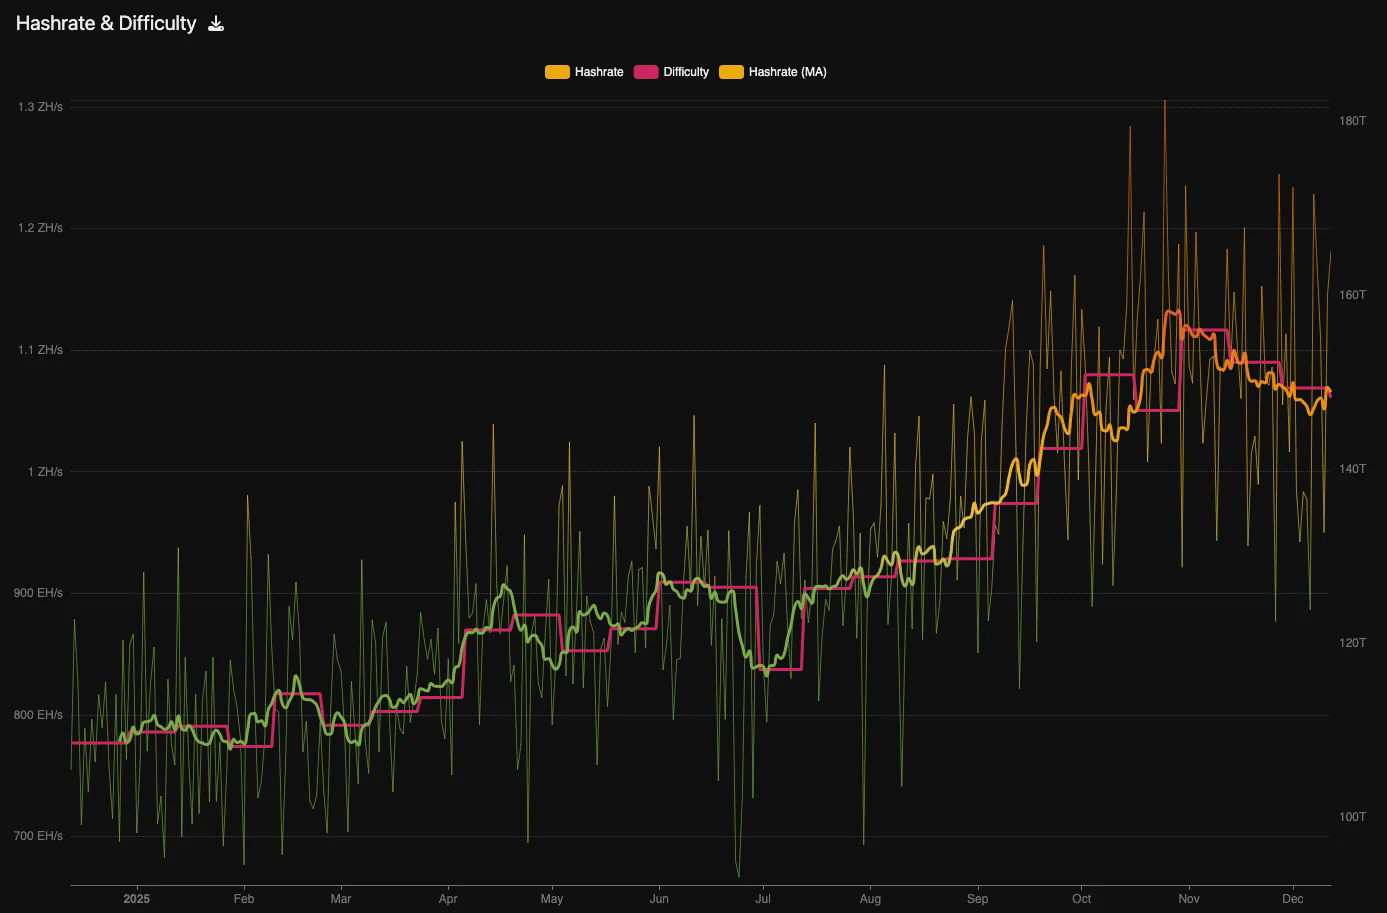Click the 2025 label on the x-axis
Screen dimensions: 1387x913
point(136,899)
